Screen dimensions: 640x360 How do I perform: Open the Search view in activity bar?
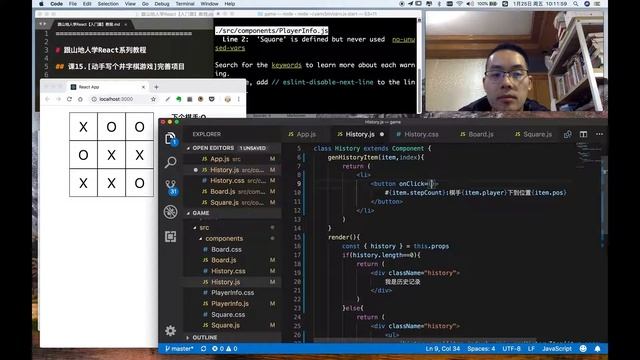click(x=170, y=162)
